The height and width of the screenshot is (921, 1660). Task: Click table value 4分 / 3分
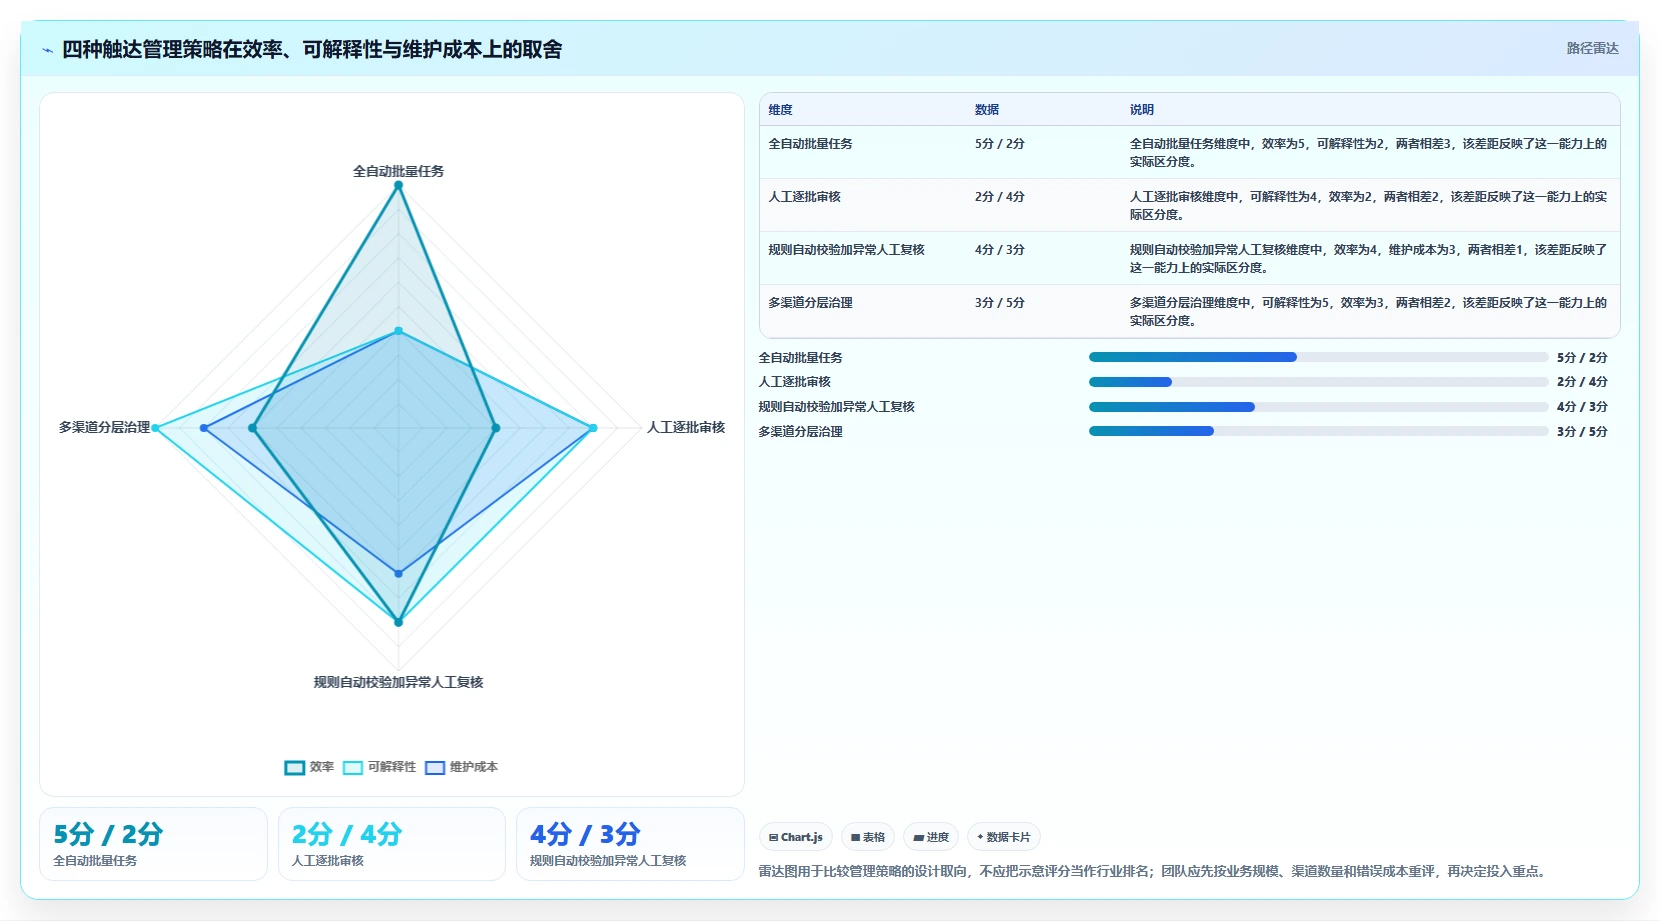[x=1000, y=250]
